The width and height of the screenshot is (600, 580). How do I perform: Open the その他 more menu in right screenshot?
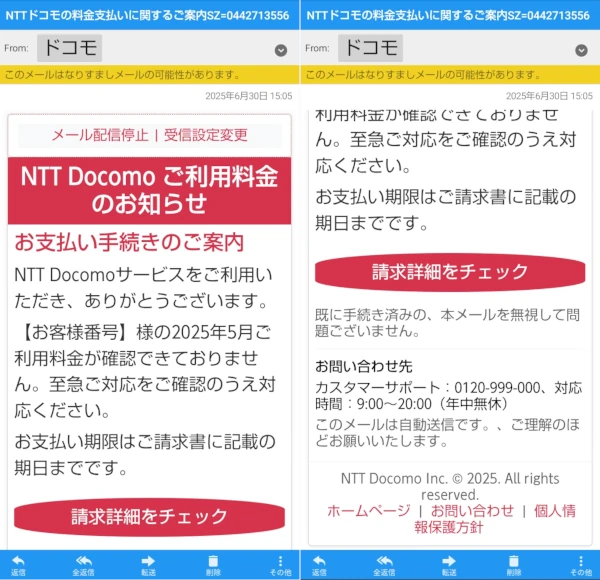581,565
